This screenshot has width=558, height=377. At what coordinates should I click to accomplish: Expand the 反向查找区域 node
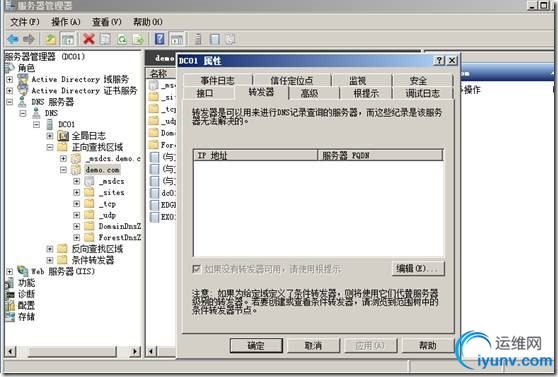[50, 249]
